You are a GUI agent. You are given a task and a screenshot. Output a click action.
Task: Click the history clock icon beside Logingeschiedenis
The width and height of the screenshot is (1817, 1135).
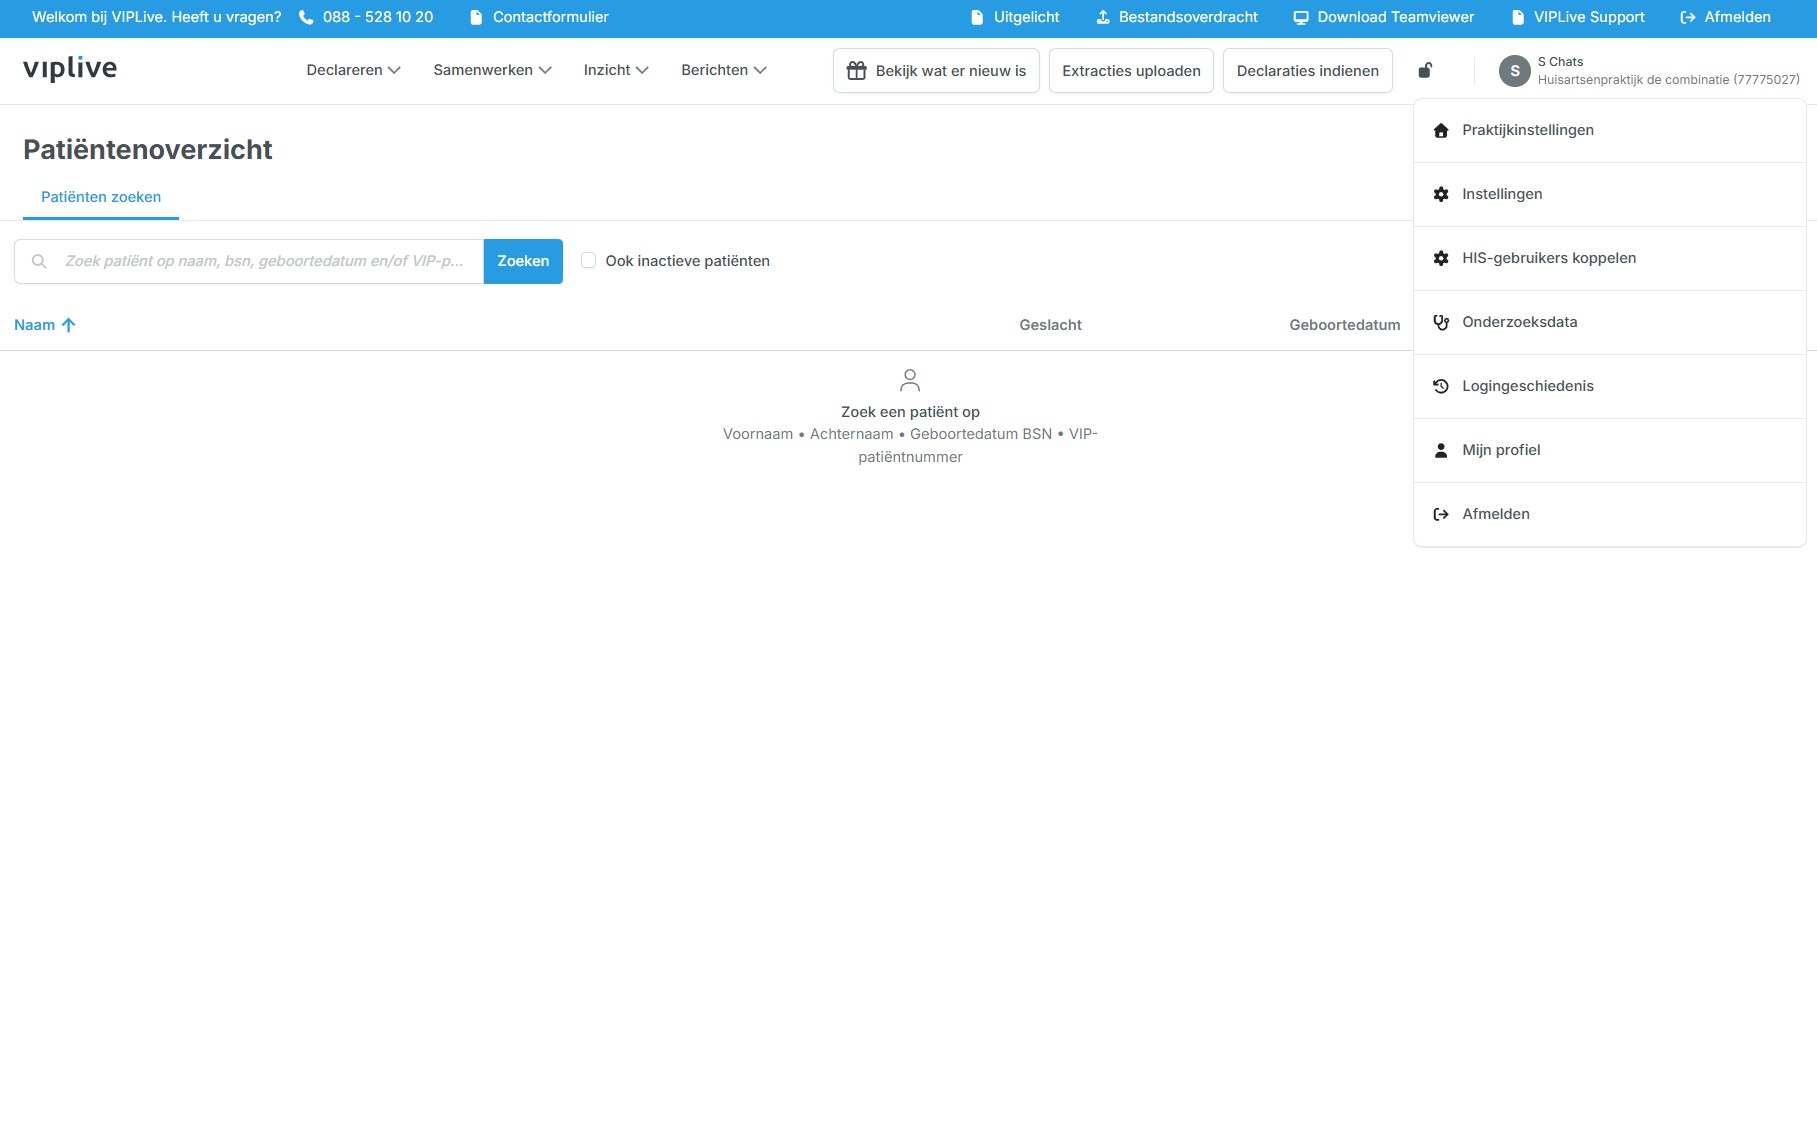(x=1441, y=386)
